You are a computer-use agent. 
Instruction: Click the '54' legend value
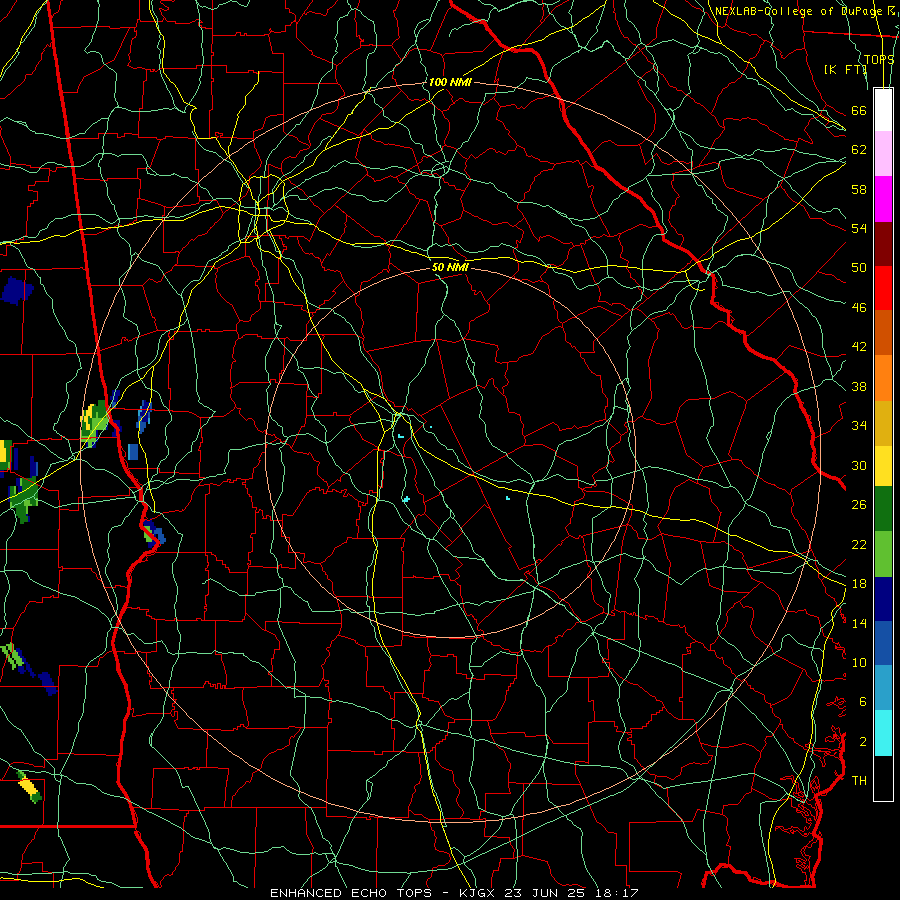coord(859,228)
